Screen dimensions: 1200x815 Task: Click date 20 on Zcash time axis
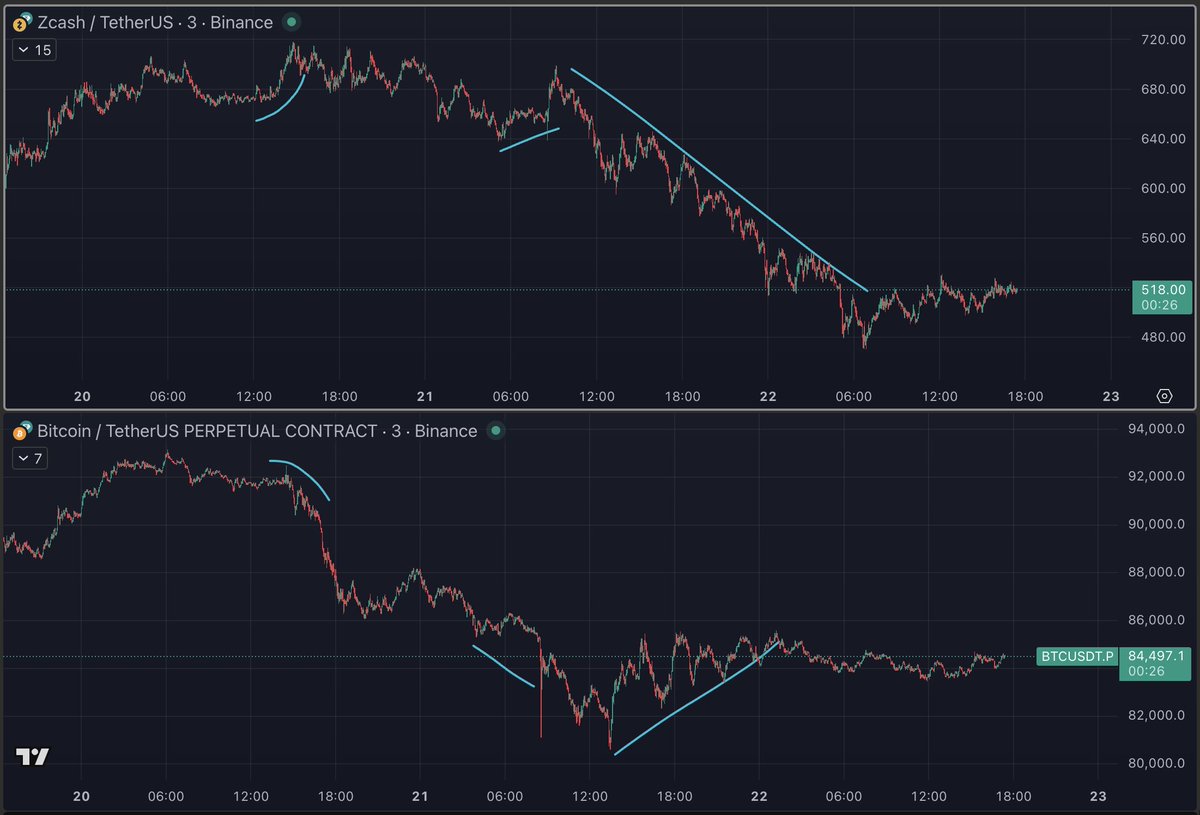[x=83, y=396]
